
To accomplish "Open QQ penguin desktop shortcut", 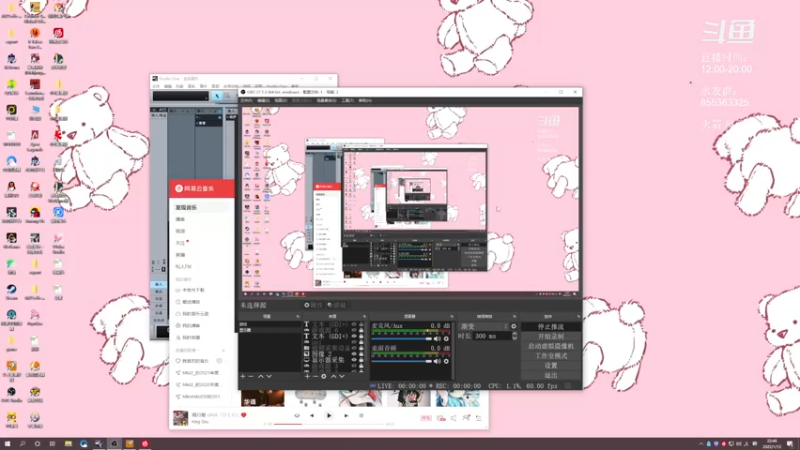I will pos(11,189).
